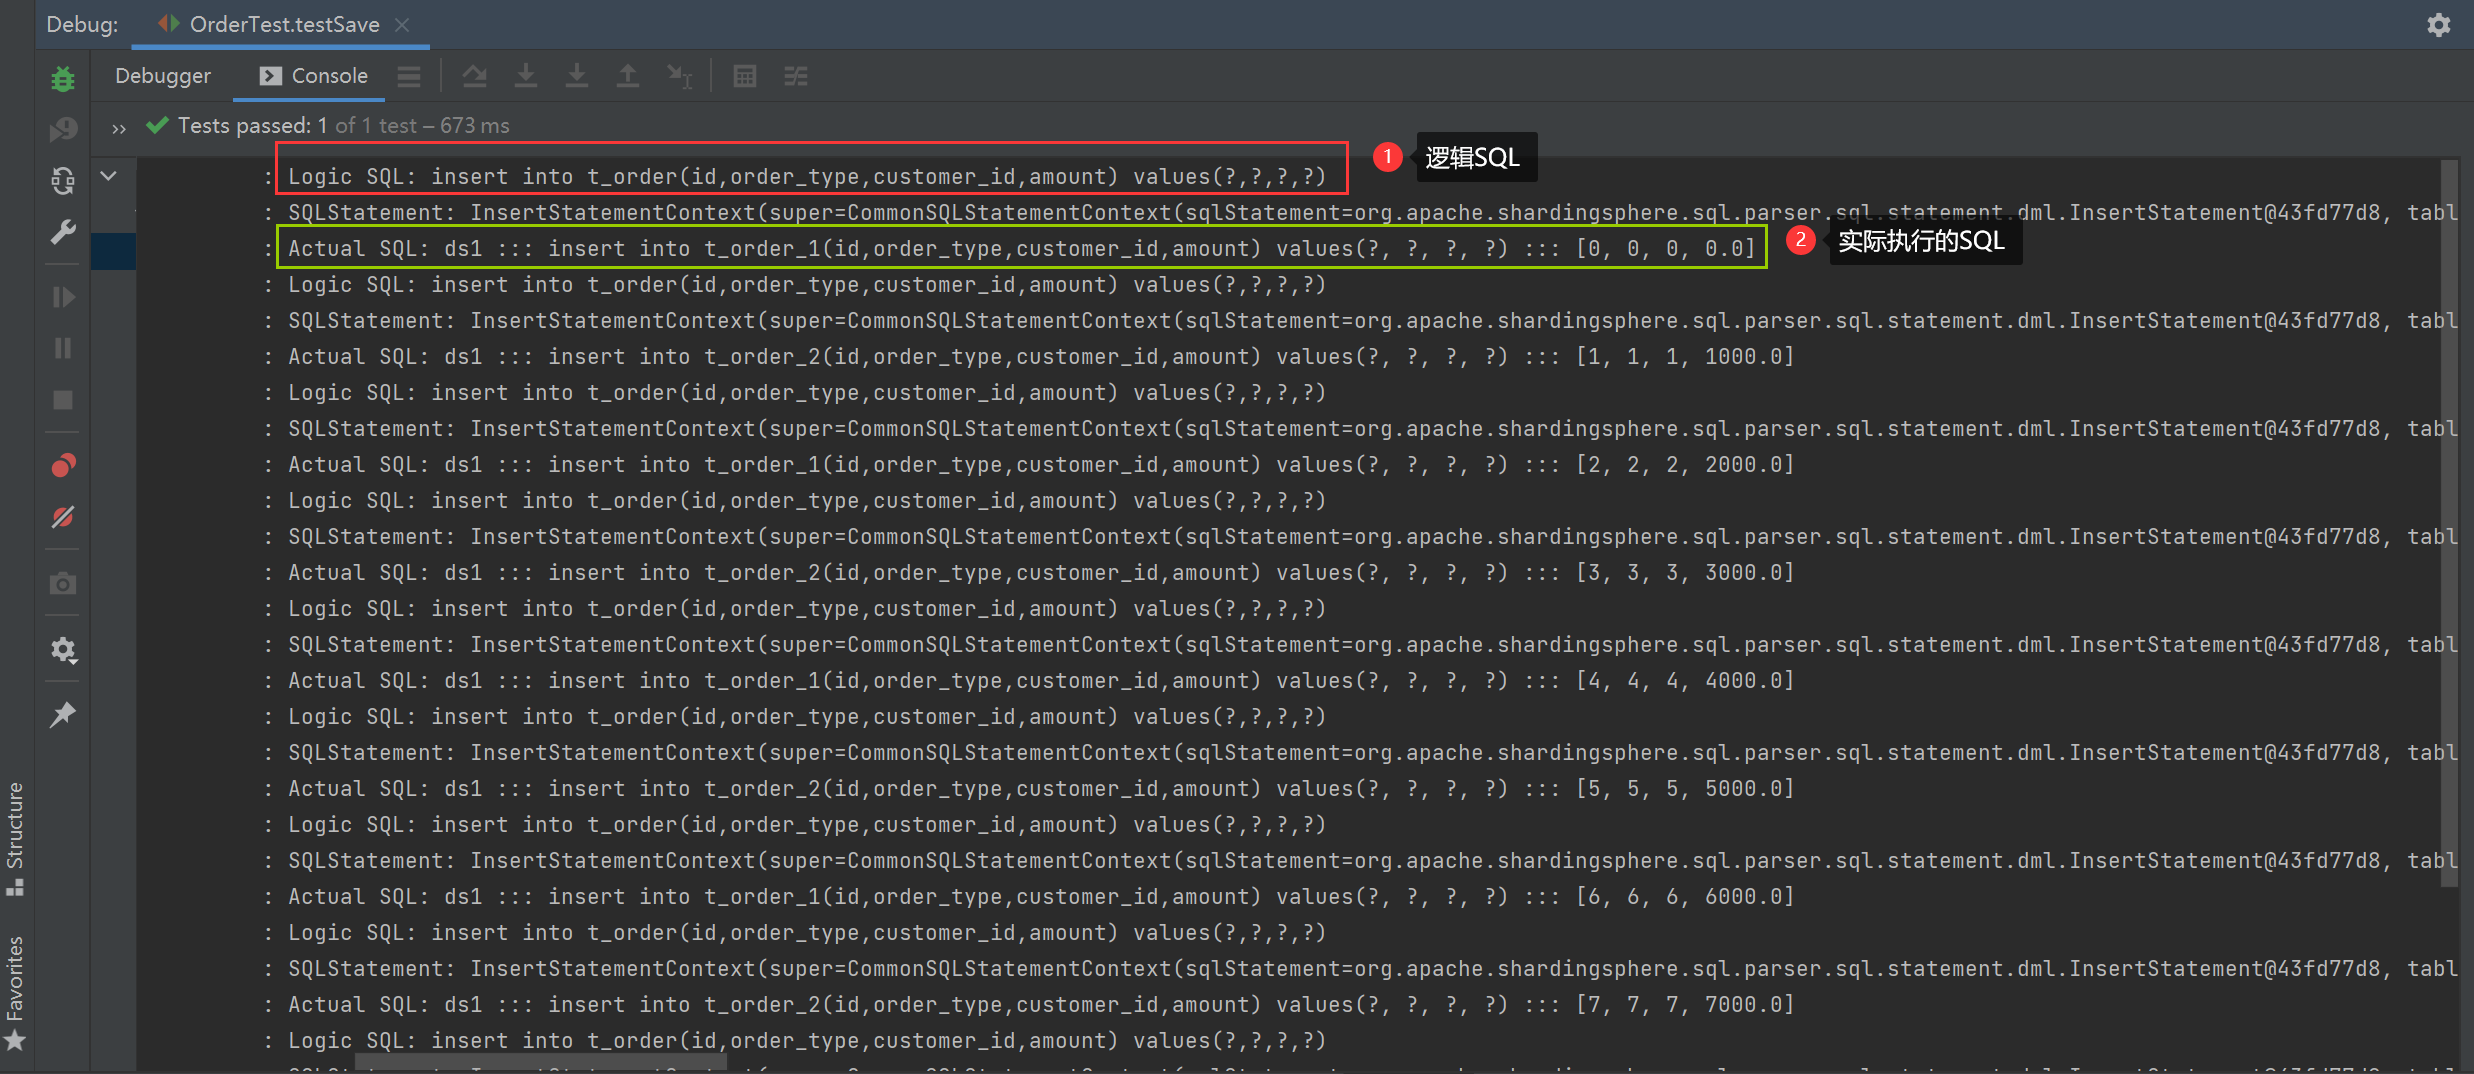
Task: Pin the tab with the pushpin icon
Action: pyautogui.click(x=63, y=714)
